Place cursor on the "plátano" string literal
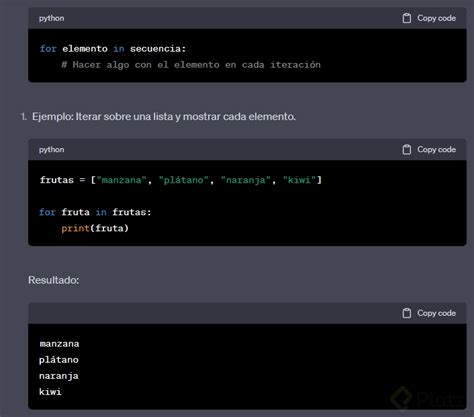Screen dimensions: 474x417 coord(184,180)
